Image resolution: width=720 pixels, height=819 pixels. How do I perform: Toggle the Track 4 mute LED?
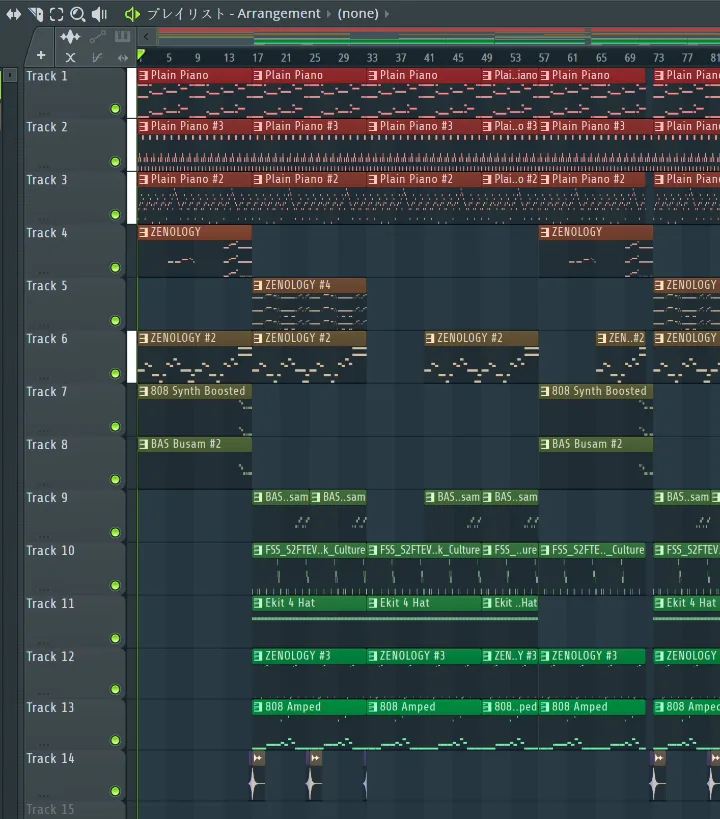[x=115, y=268]
